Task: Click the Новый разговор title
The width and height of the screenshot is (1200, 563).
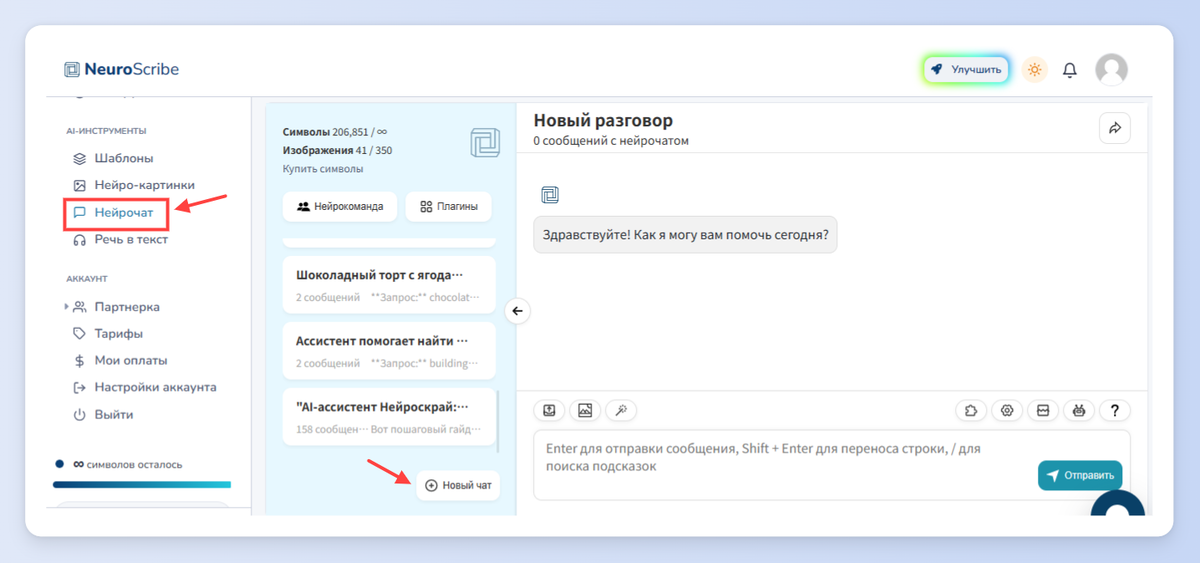Action: click(603, 120)
